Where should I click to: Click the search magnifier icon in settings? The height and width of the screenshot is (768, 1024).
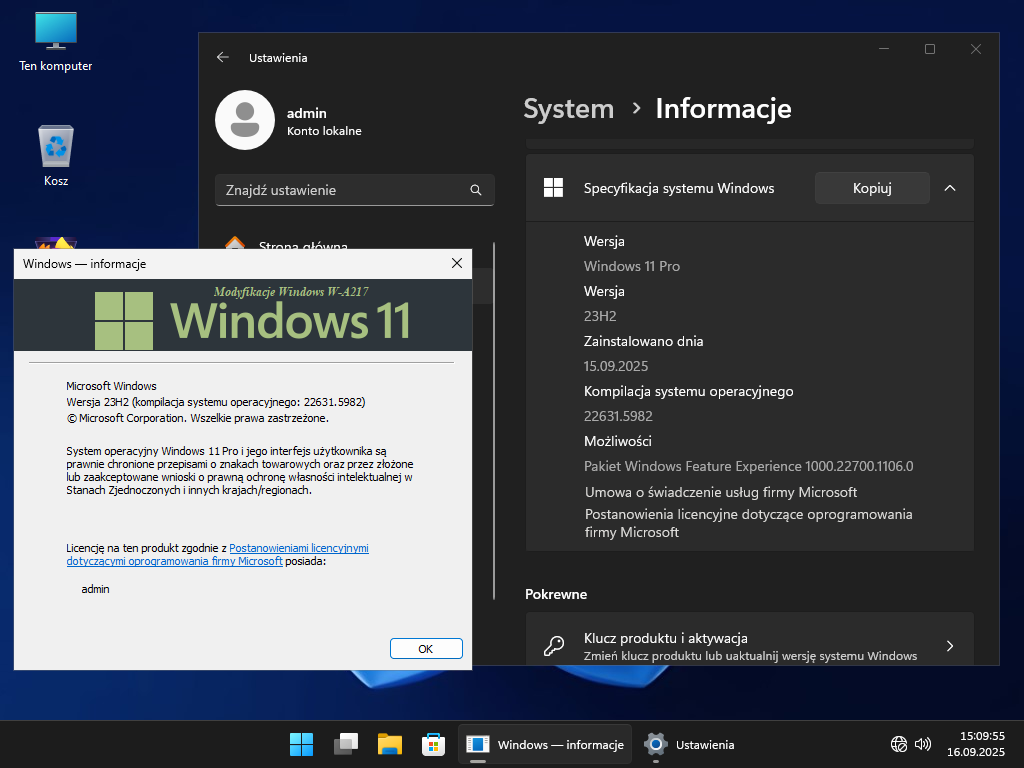click(x=476, y=190)
